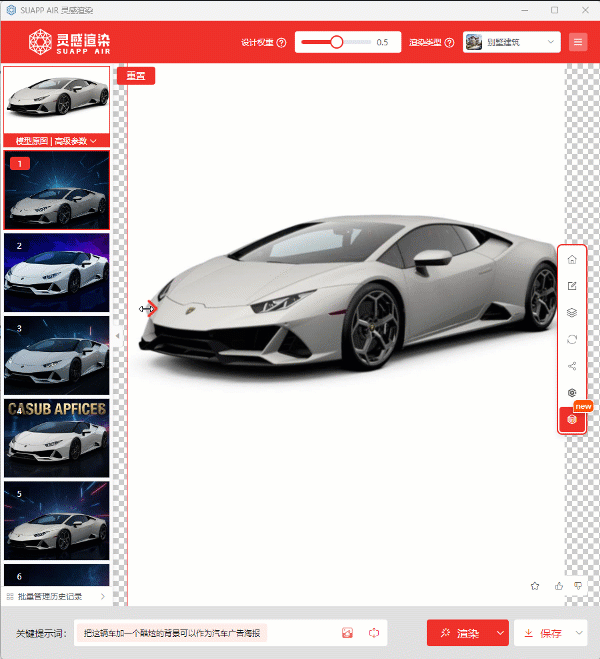This screenshot has width=600, height=659.
Task: Open the hamburger menu in red header
Action: pos(578,42)
